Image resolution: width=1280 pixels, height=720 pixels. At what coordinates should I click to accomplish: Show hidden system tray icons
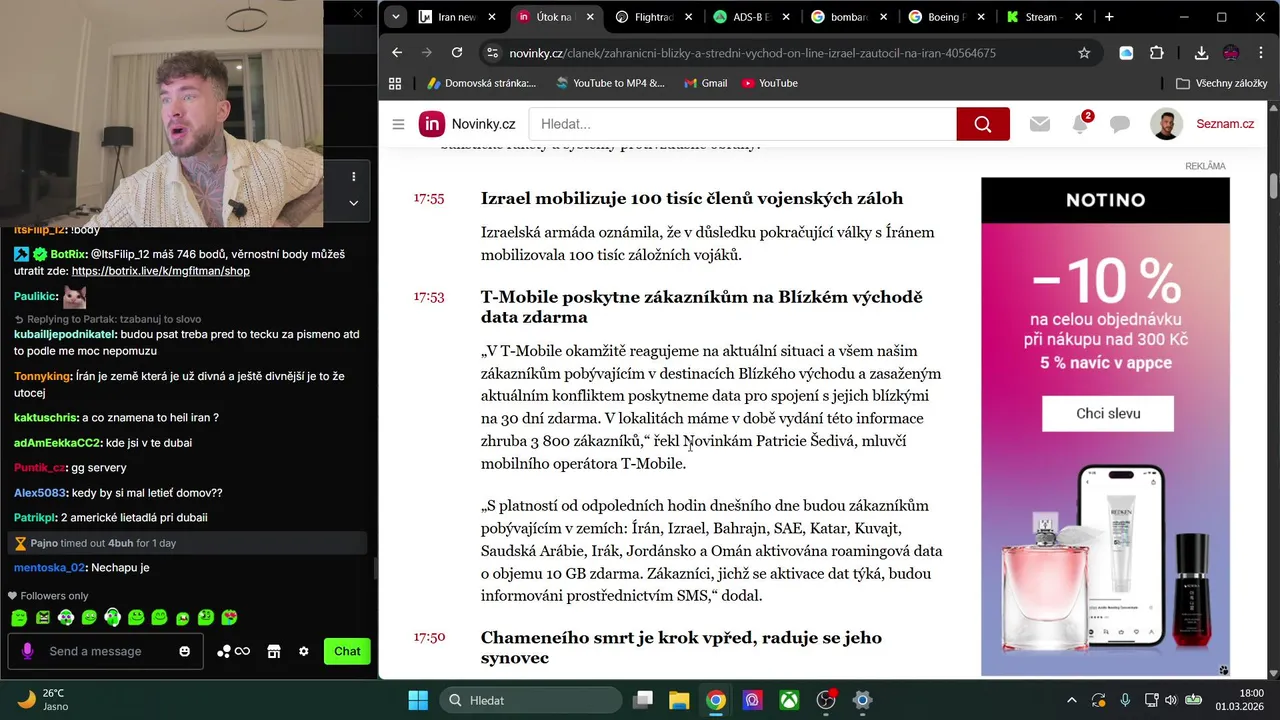[1072, 700]
